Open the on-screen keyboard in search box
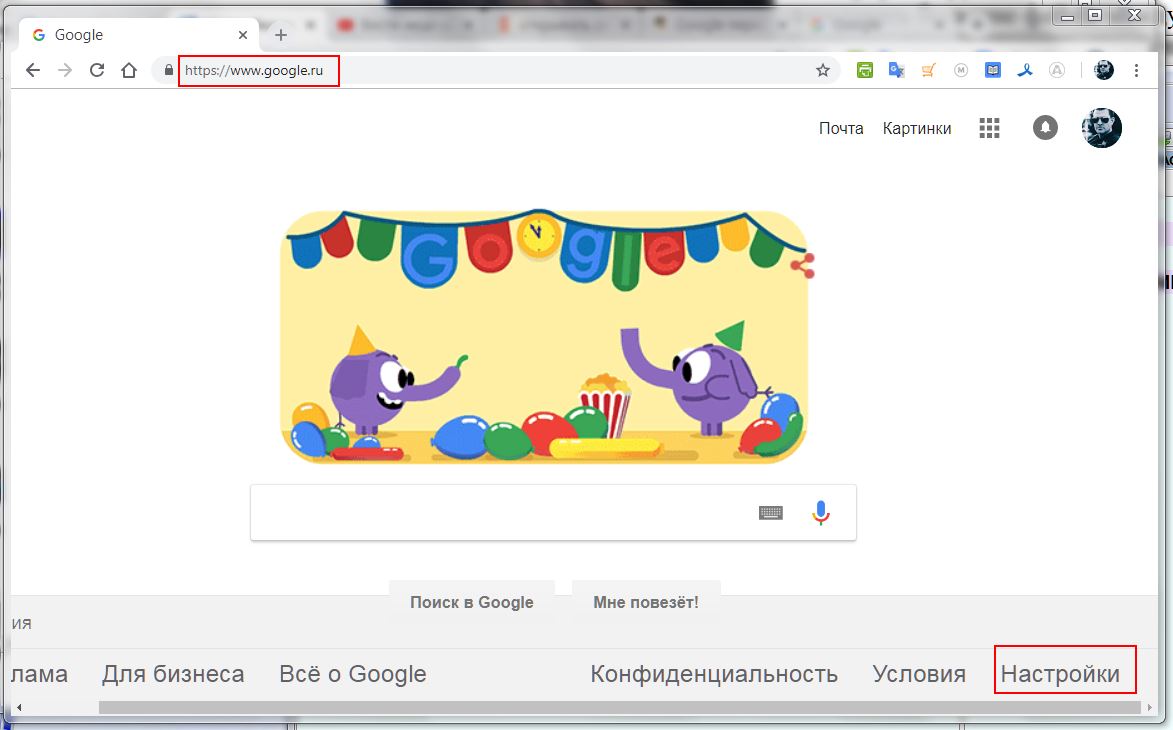This screenshot has height=730, width=1173. pyautogui.click(x=771, y=512)
